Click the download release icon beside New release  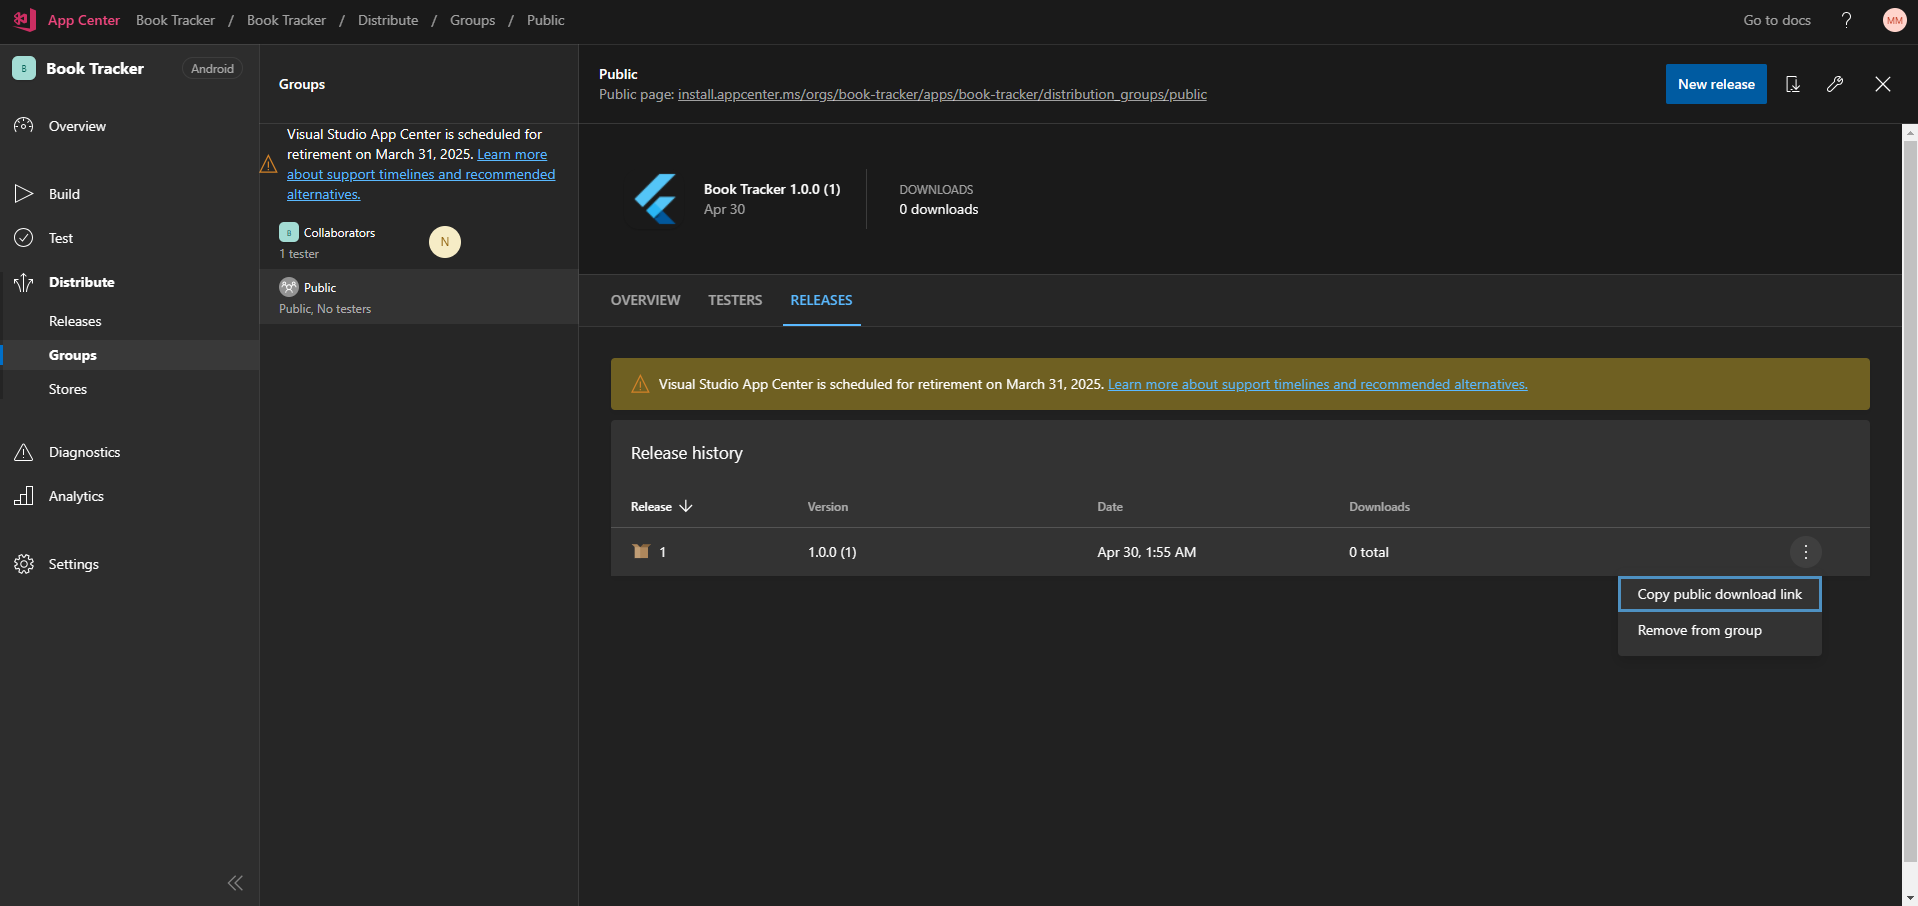tap(1793, 84)
